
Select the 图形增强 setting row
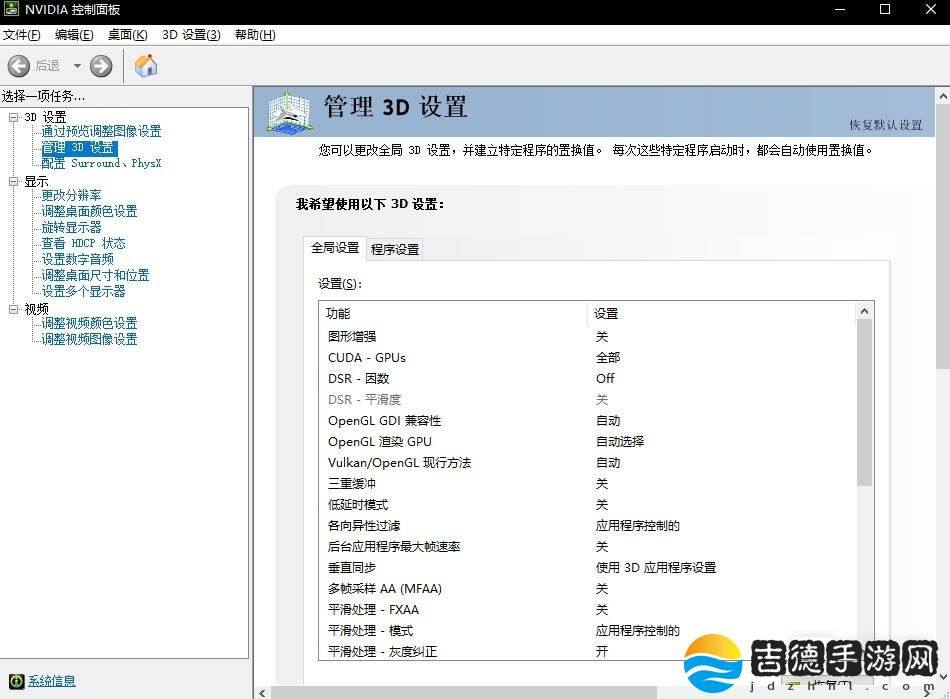[588, 336]
